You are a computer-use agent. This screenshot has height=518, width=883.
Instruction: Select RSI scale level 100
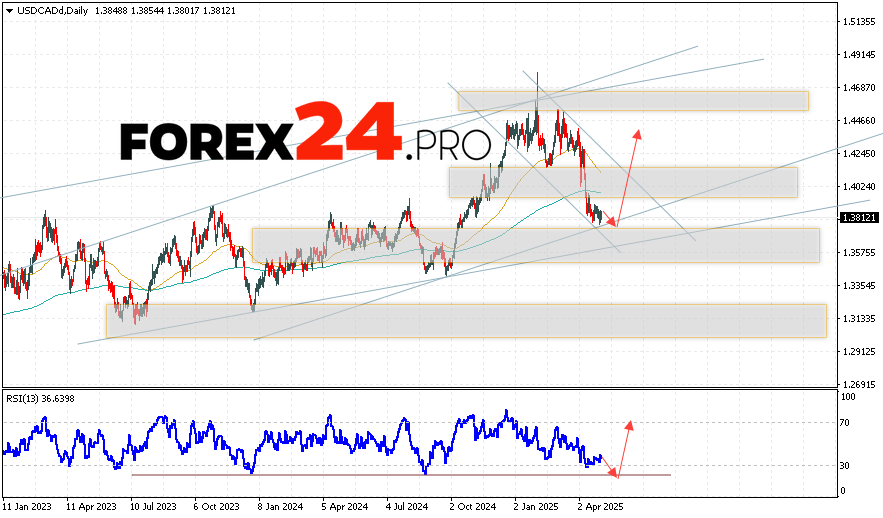coord(848,396)
